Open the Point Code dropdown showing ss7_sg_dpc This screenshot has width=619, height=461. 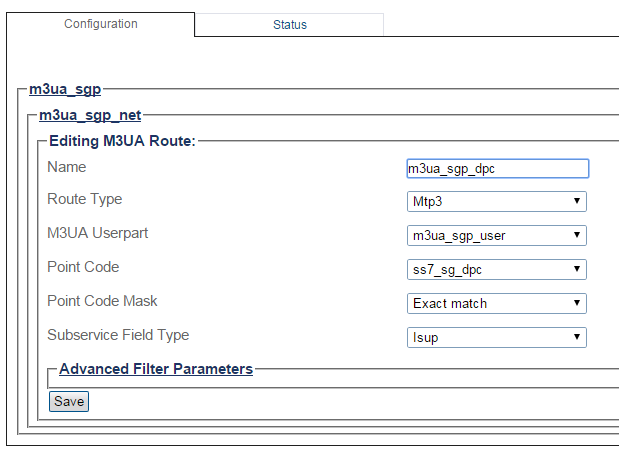[x=497, y=269]
